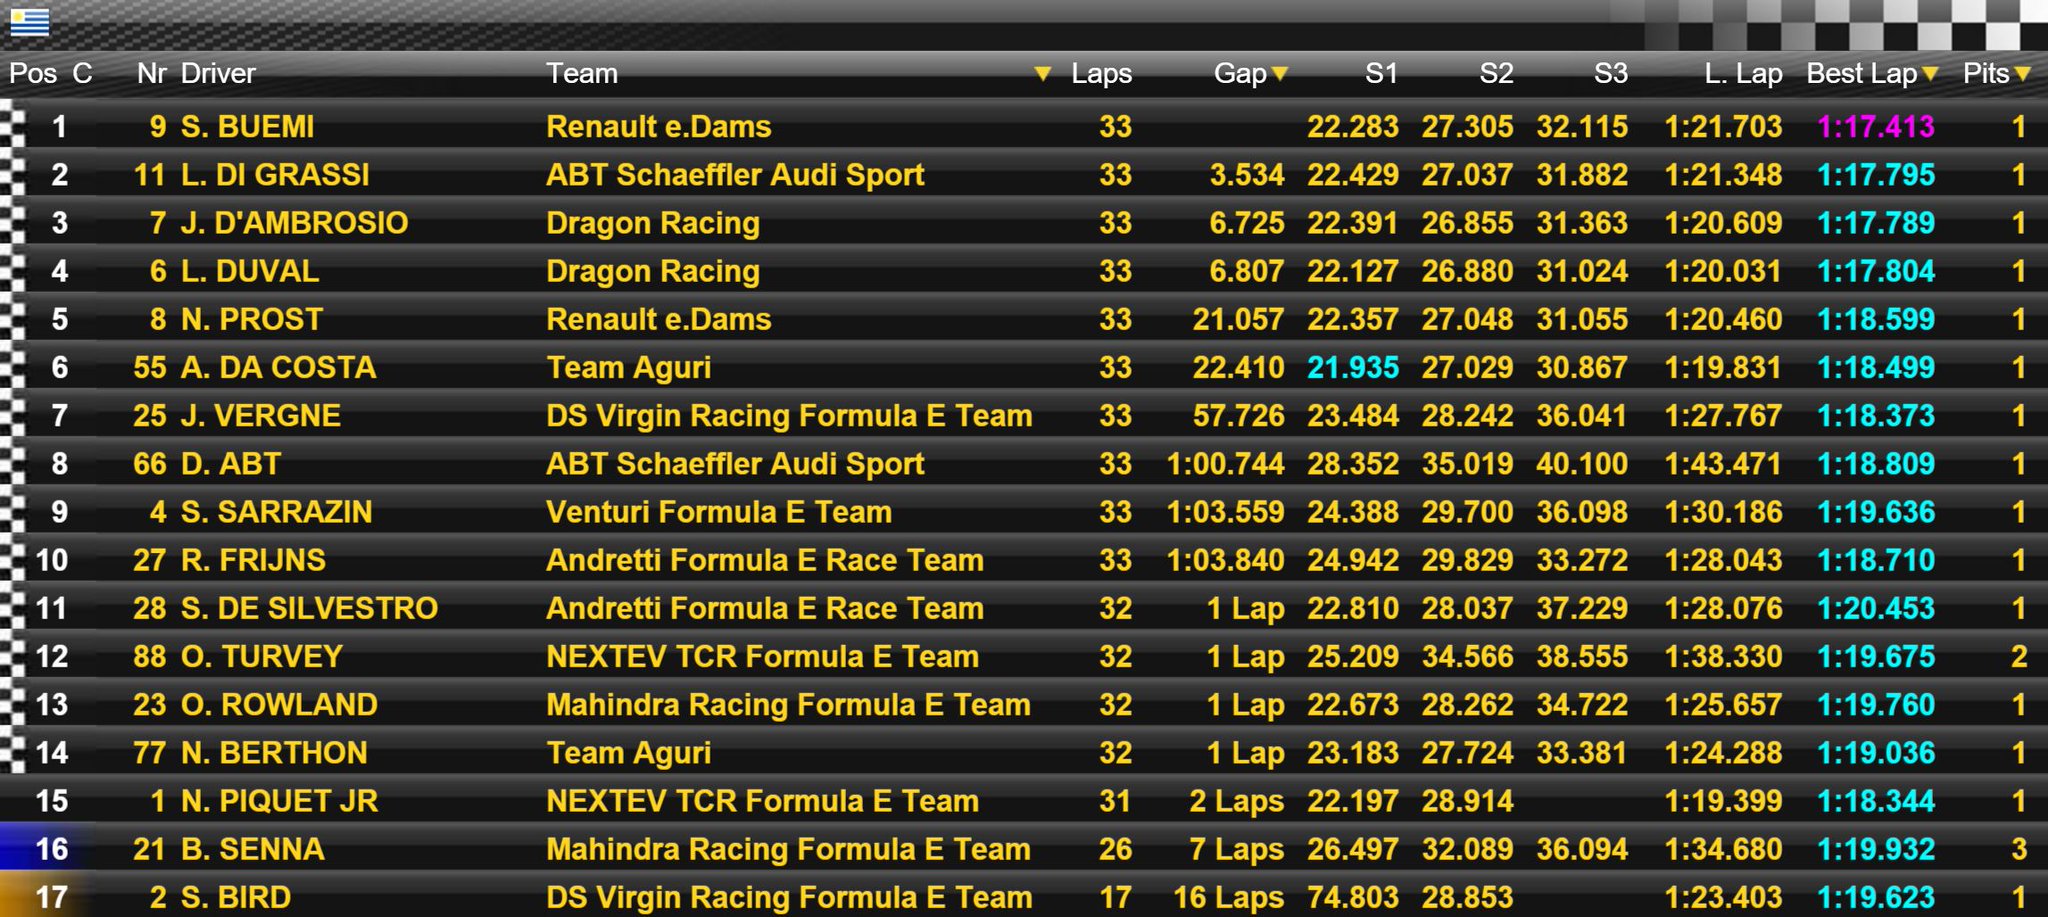This screenshot has height=917, width=2048.
Task: Select driver A. DA COSTA
Action: pyautogui.click(x=278, y=367)
